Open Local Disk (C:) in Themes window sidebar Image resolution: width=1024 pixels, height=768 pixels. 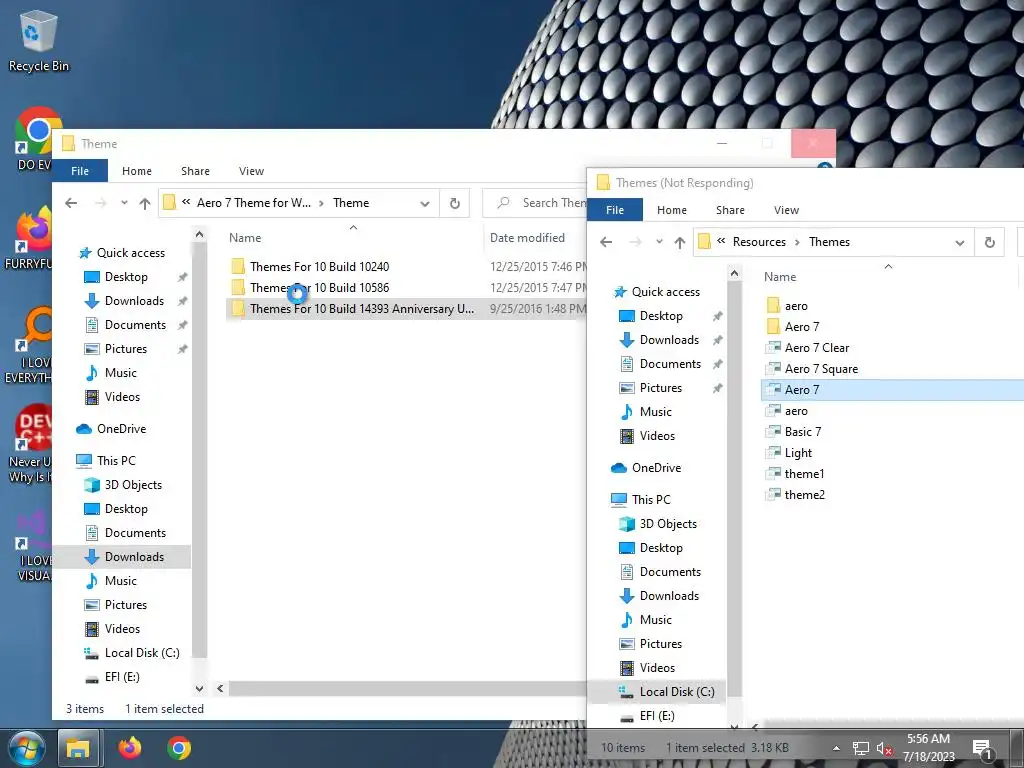pos(677,692)
